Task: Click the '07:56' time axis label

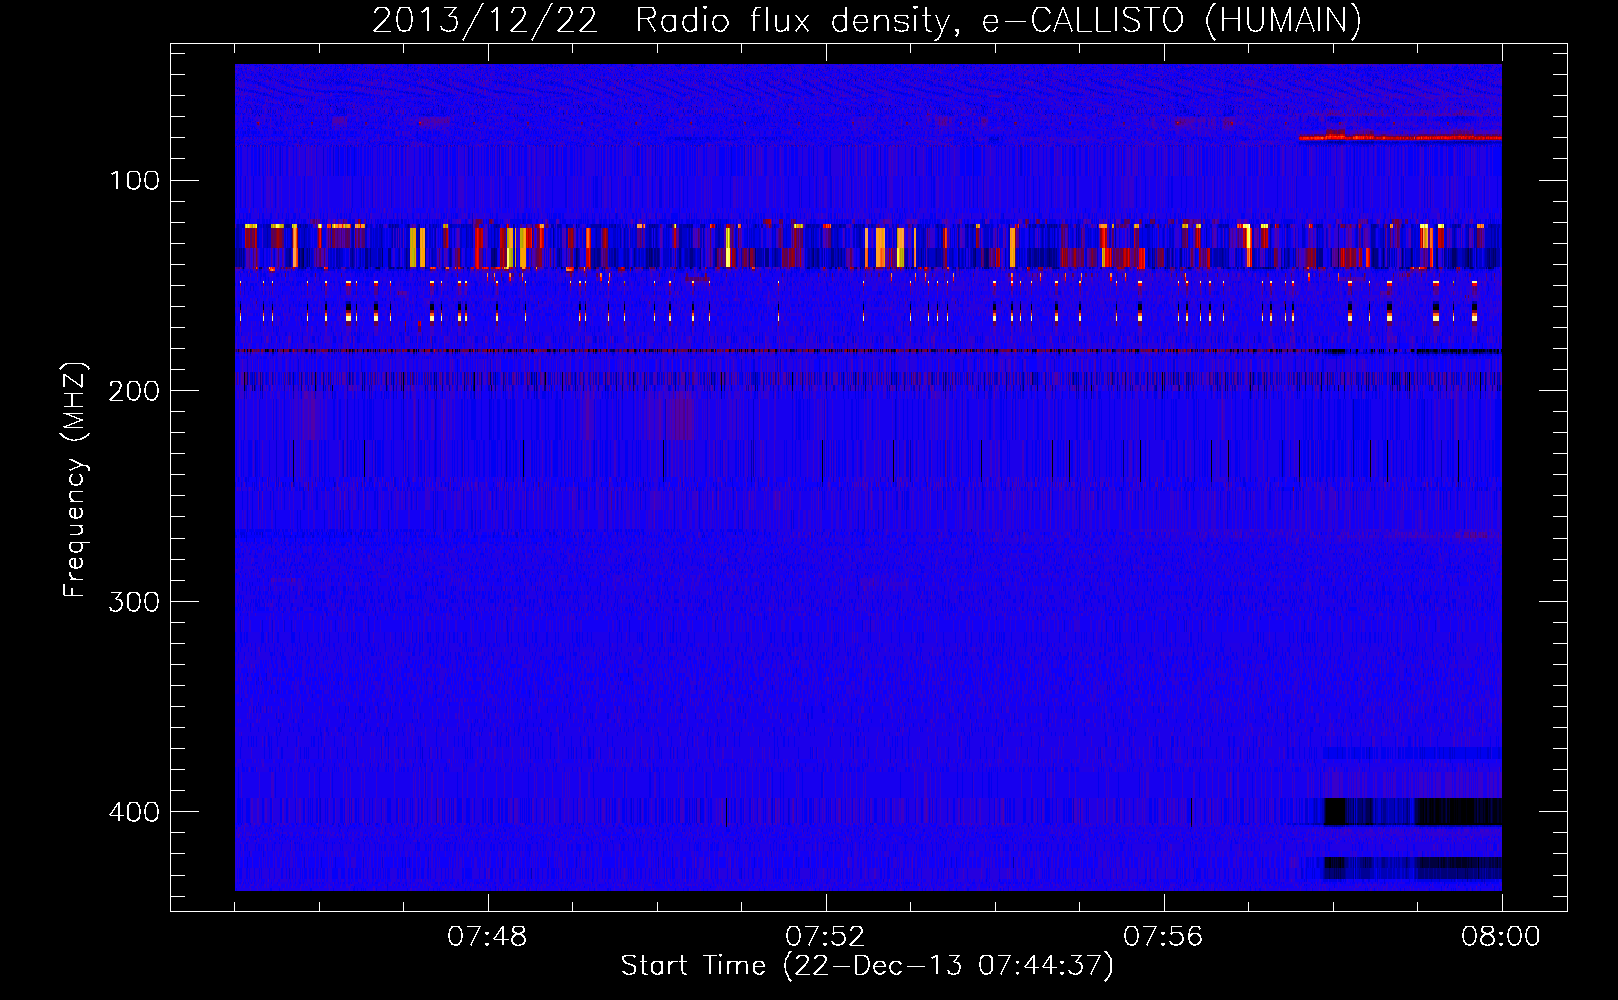Action: pos(1163,937)
